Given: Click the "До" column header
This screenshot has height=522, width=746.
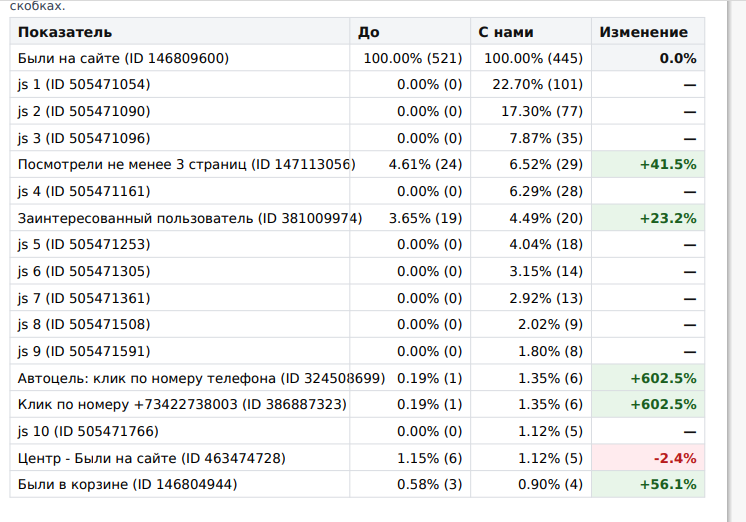Looking at the screenshot, I should (368, 33).
